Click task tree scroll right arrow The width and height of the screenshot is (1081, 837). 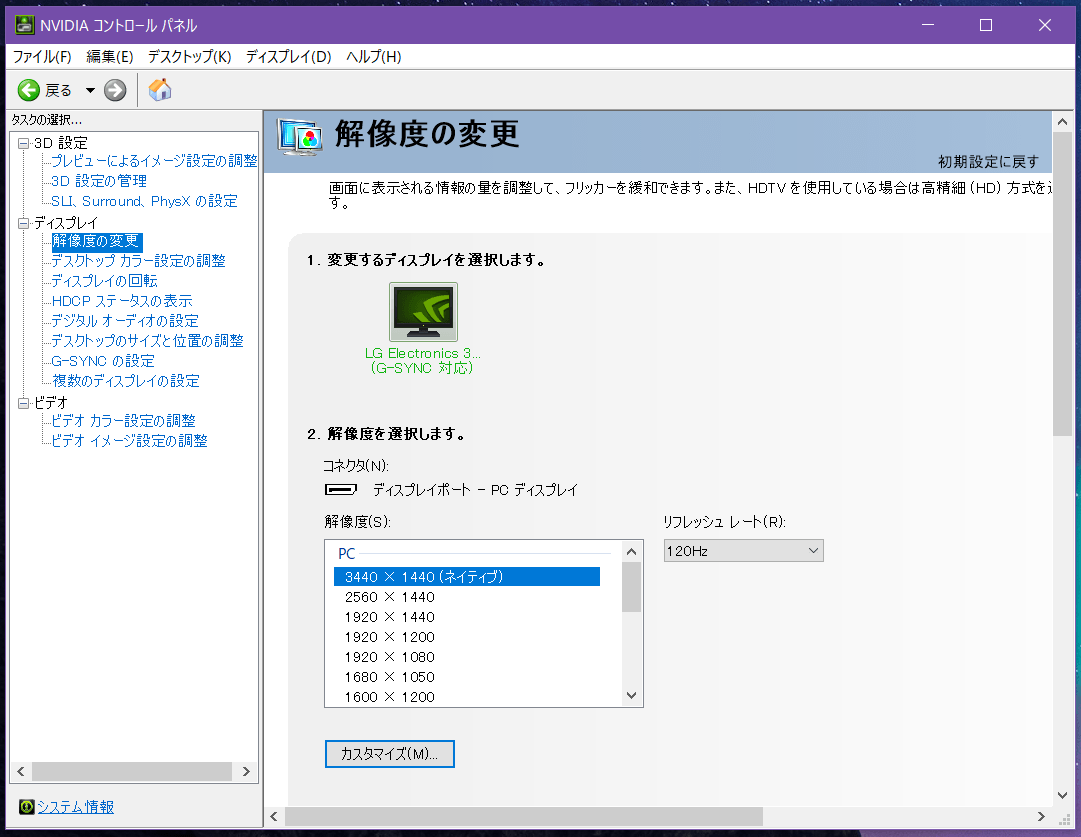click(246, 772)
